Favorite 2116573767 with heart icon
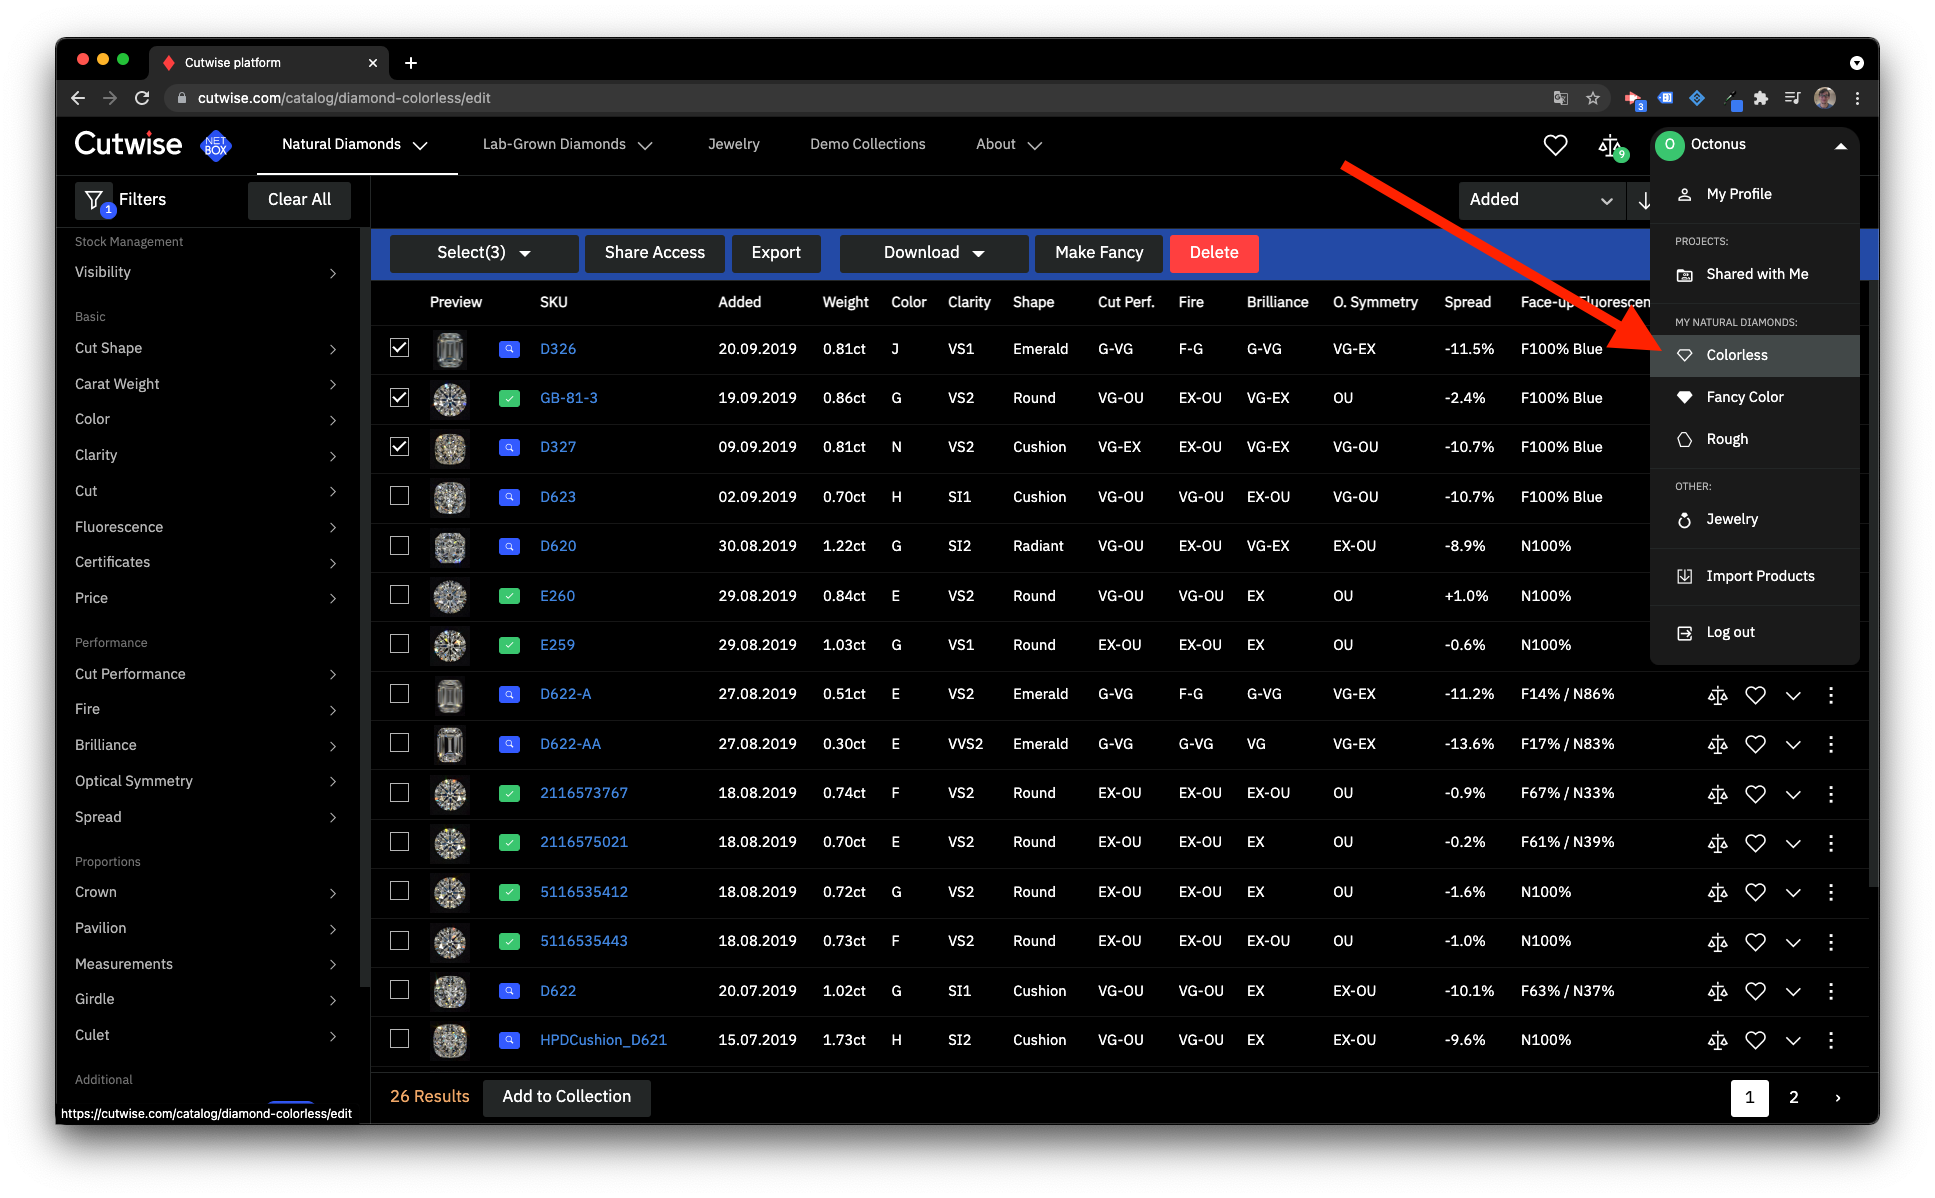The height and width of the screenshot is (1198, 1935). coord(1755,794)
